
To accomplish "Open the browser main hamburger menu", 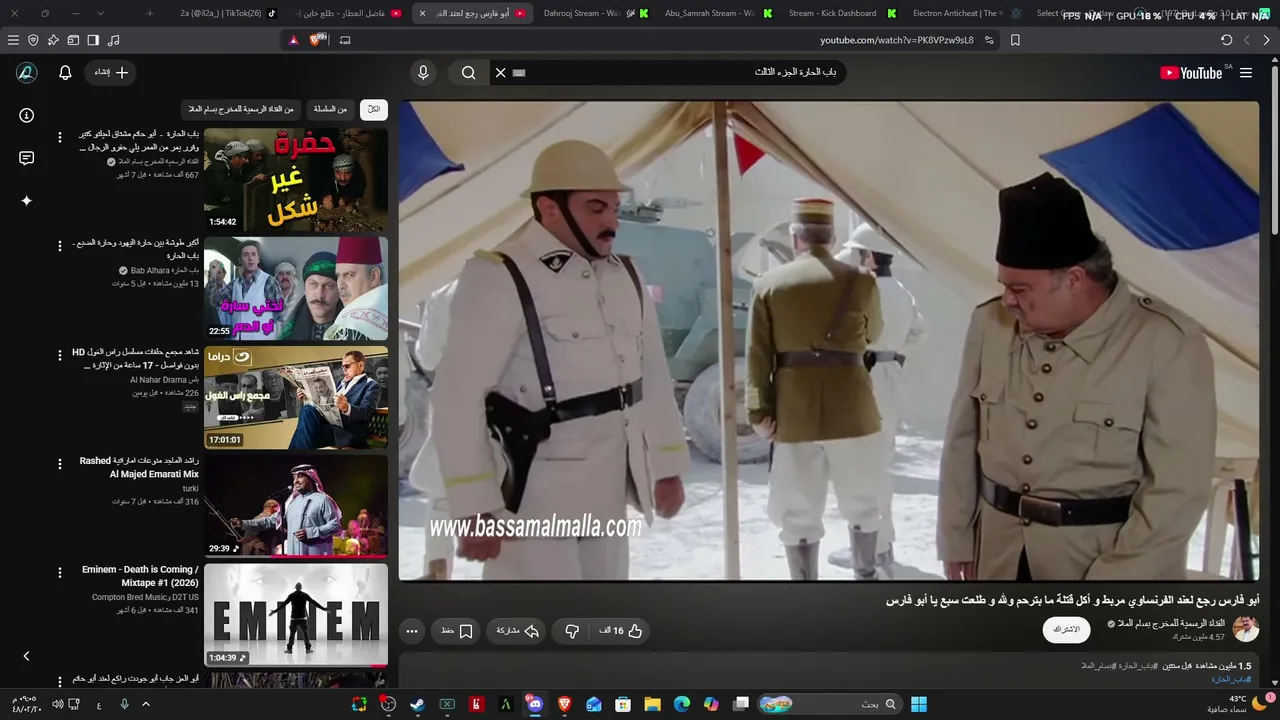I will click(13, 40).
